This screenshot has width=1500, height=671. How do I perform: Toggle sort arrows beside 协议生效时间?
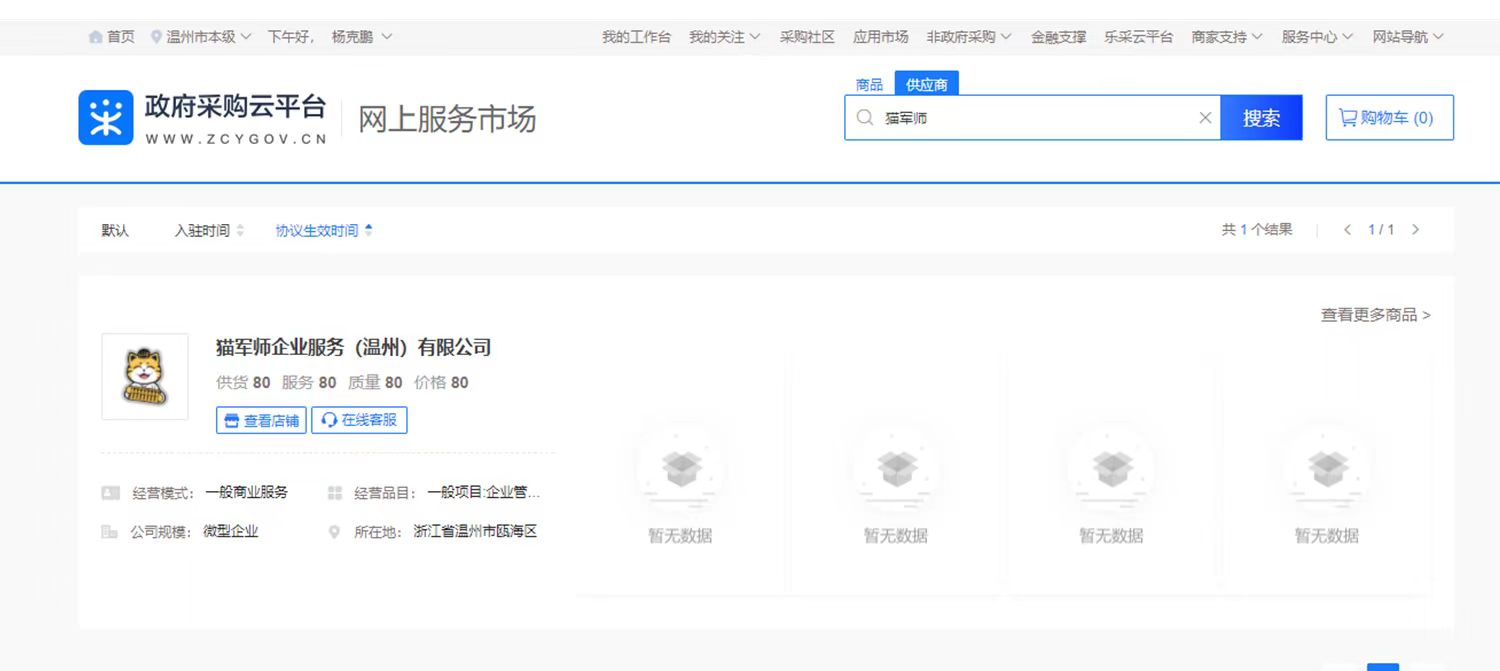point(368,231)
